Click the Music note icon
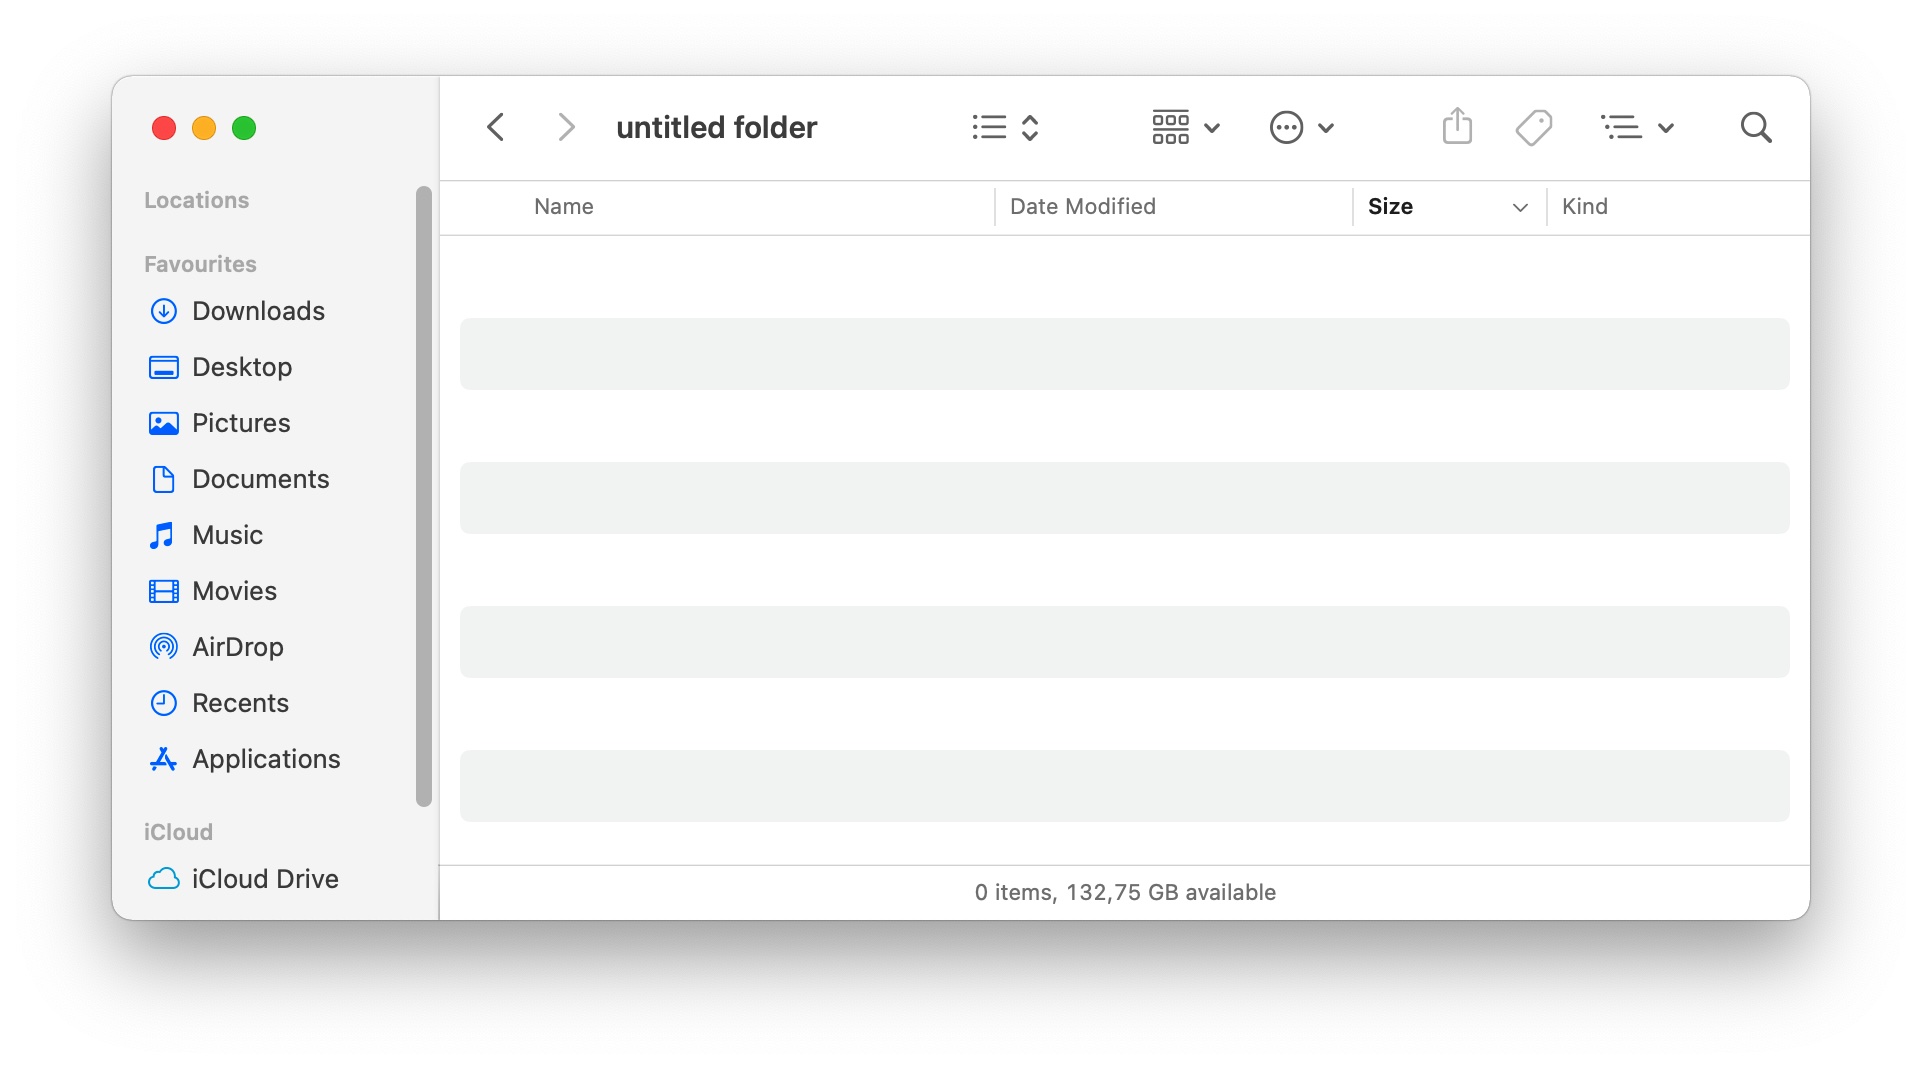 (x=162, y=535)
